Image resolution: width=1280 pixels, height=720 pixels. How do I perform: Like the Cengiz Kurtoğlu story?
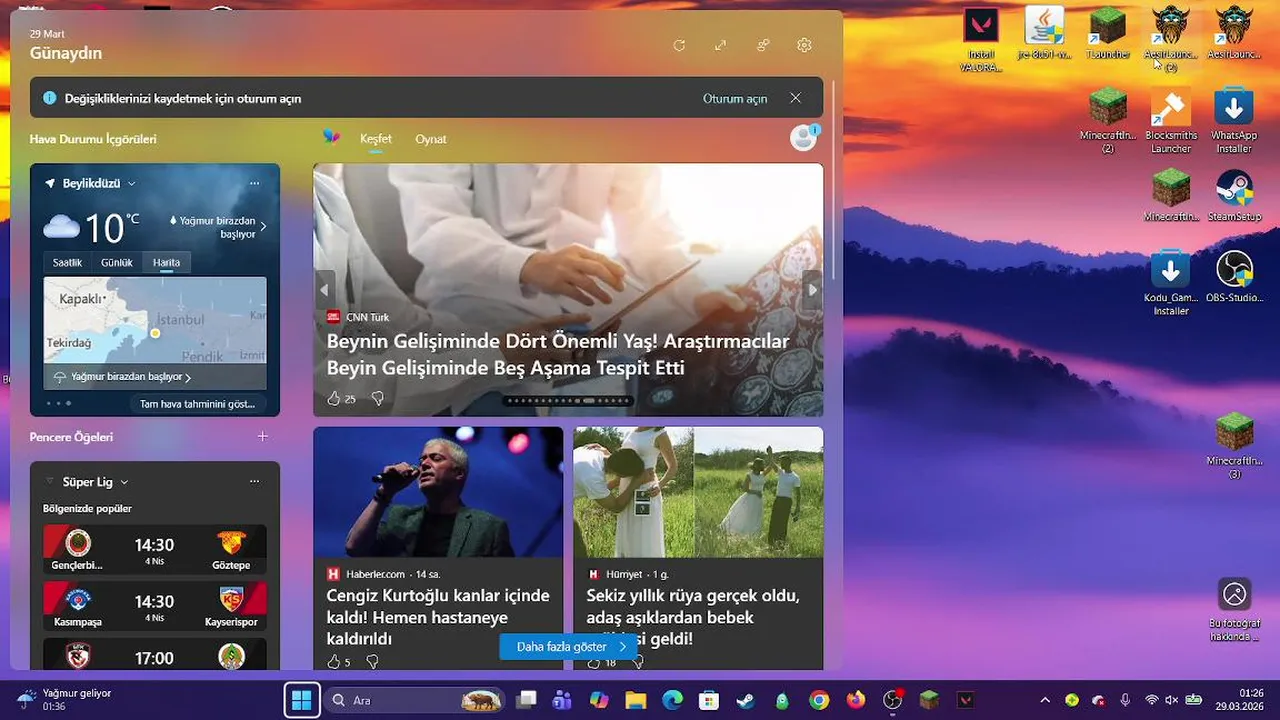[333, 661]
